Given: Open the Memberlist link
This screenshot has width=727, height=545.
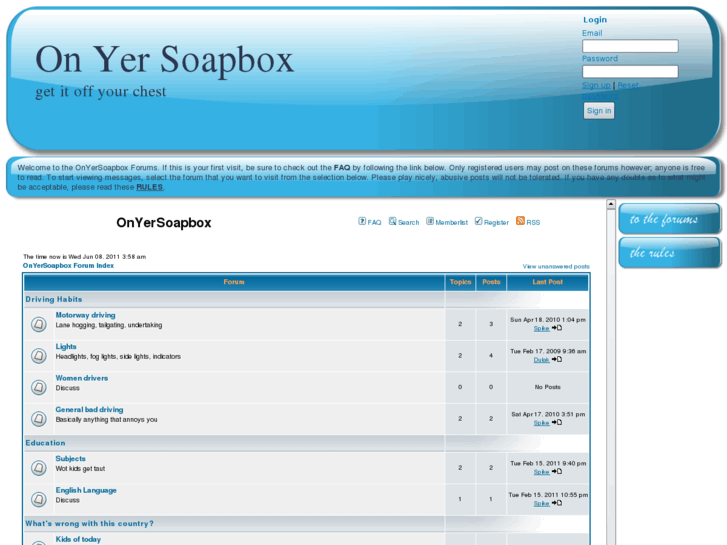Looking at the screenshot, I should [452, 223].
